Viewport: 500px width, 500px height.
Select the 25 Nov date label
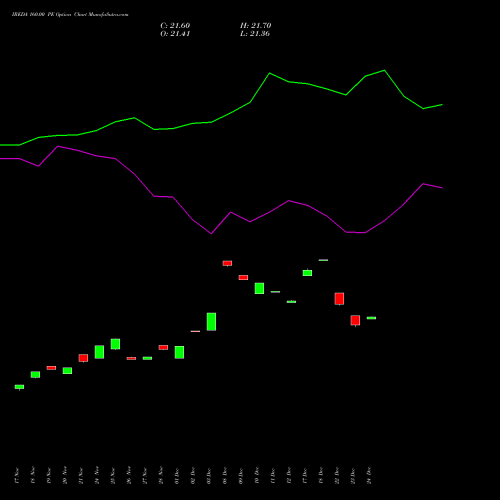[x=113, y=476]
